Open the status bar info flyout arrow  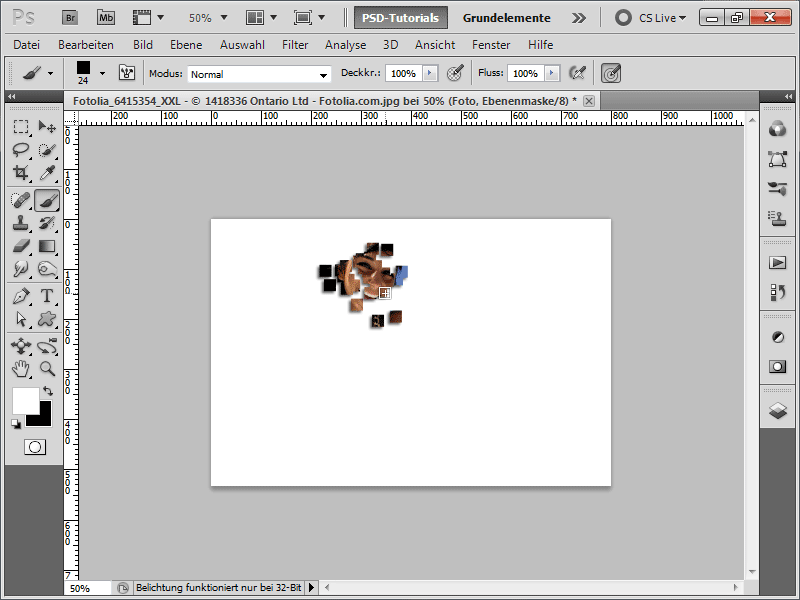click(x=311, y=588)
